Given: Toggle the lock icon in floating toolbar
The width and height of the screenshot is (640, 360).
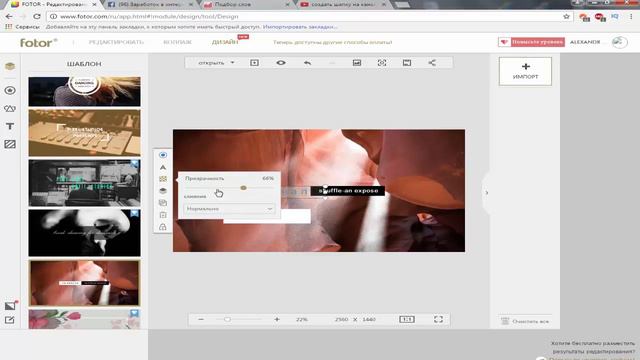Looking at the screenshot, I should tap(163, 227).
